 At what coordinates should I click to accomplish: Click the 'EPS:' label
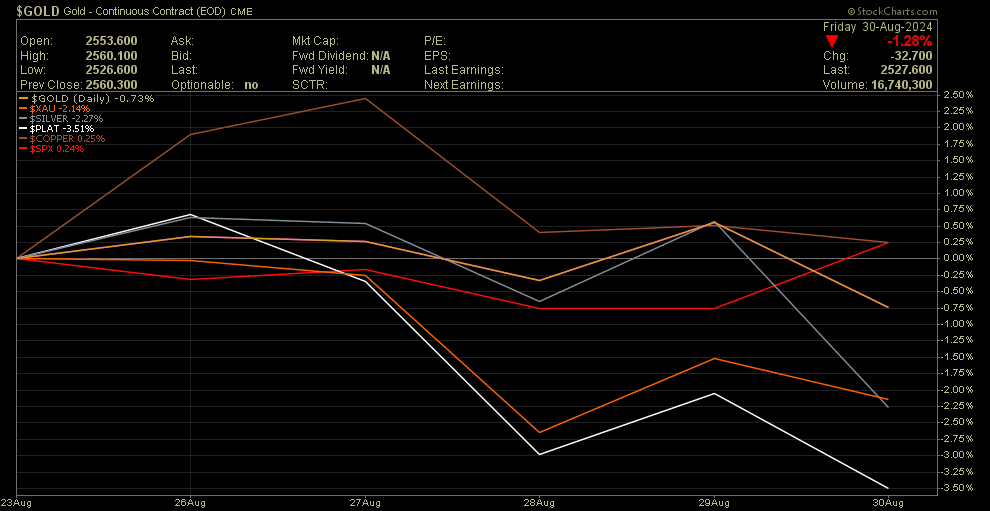tap(437, 56)
